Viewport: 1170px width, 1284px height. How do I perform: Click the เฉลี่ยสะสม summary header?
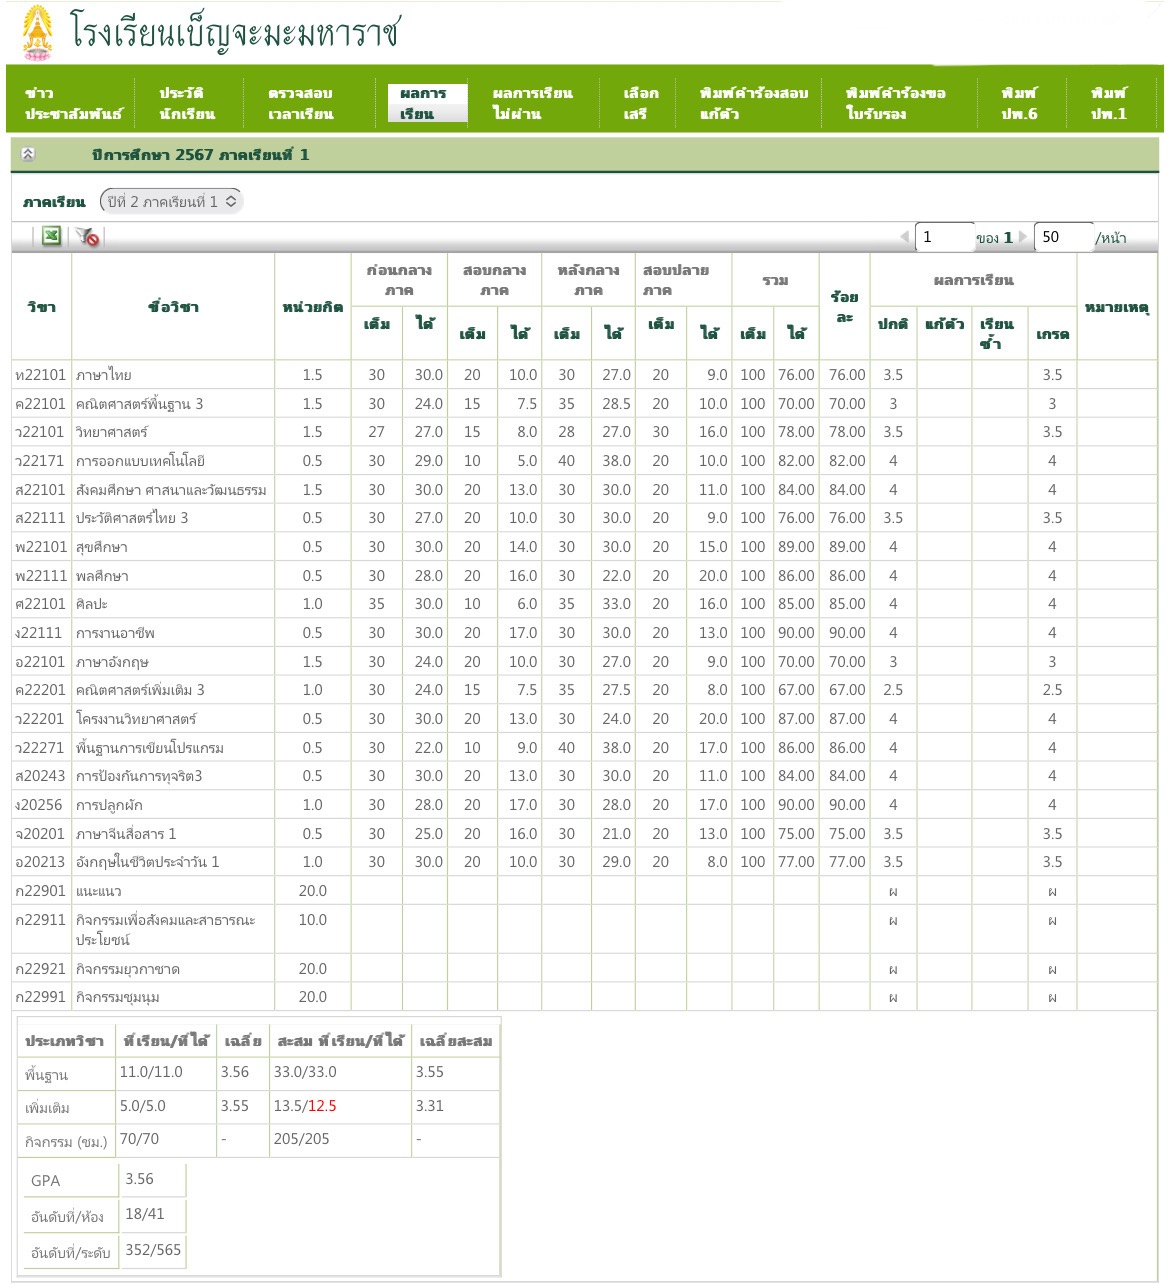point(456,1041)
